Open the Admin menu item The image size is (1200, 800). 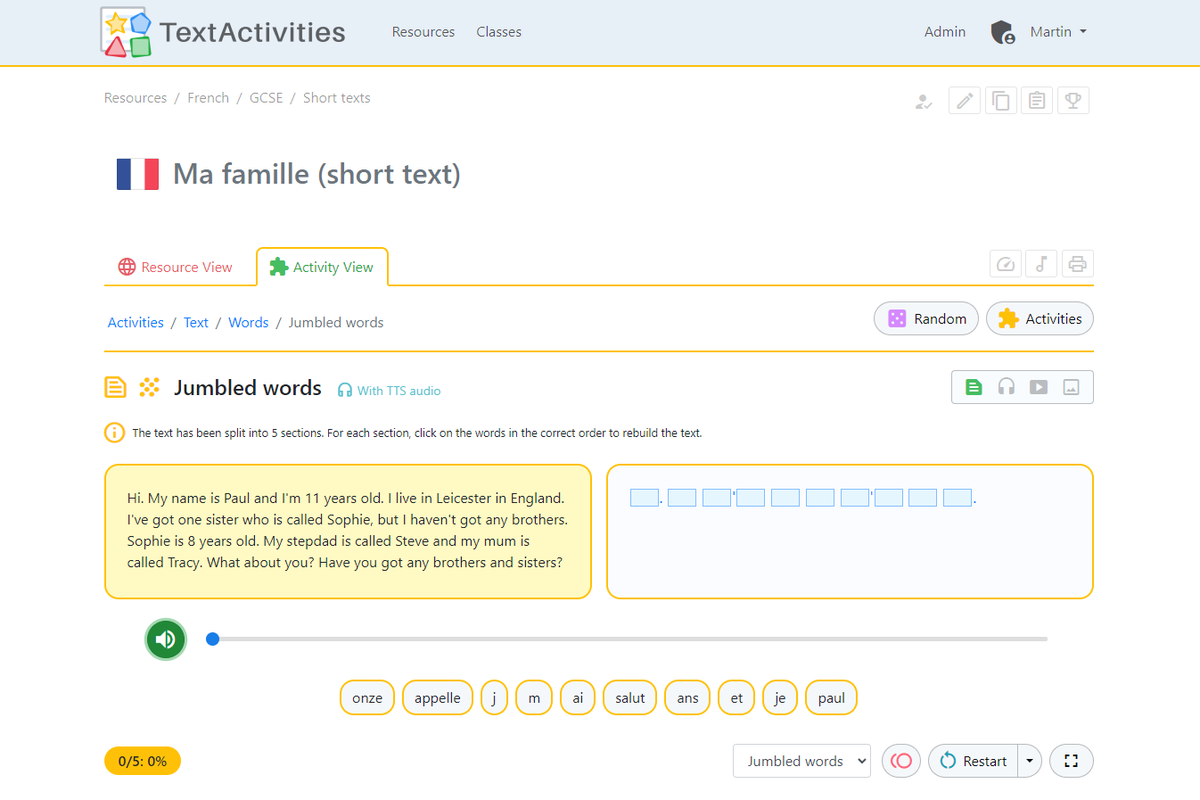pyautogui.click(x=945, y=32)
